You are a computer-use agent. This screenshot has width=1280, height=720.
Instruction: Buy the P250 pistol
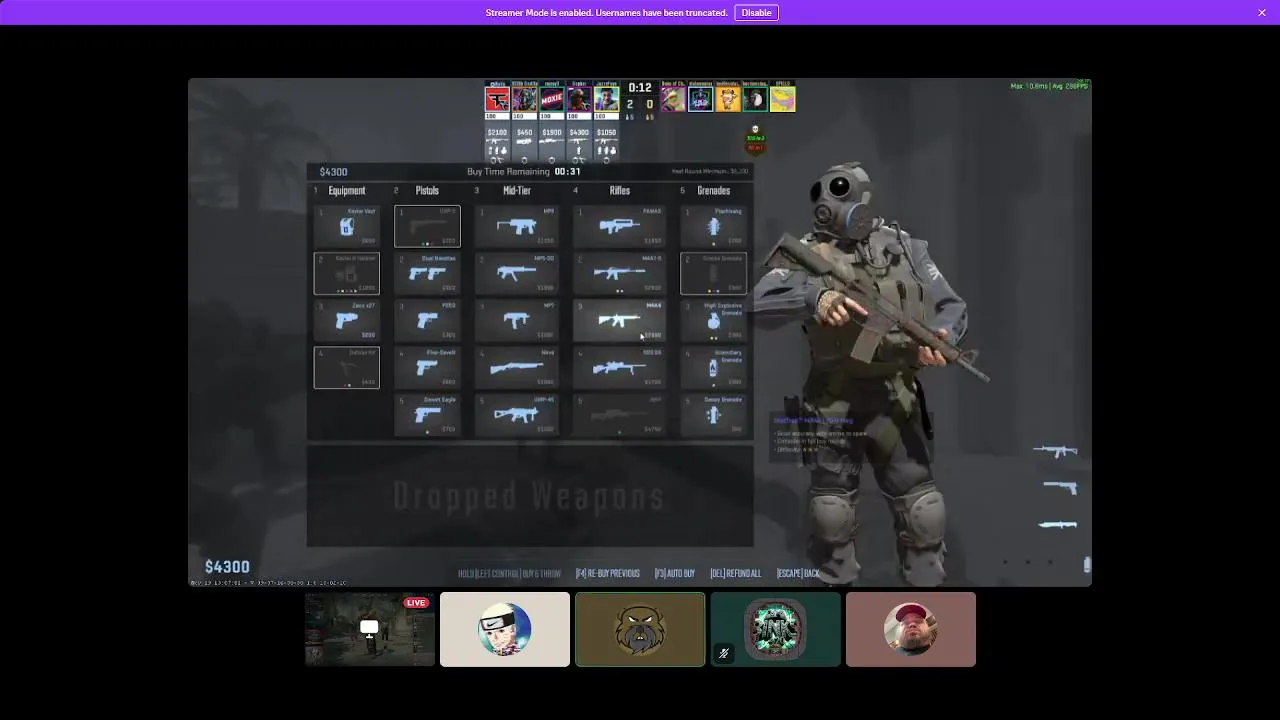pos(427,320)
